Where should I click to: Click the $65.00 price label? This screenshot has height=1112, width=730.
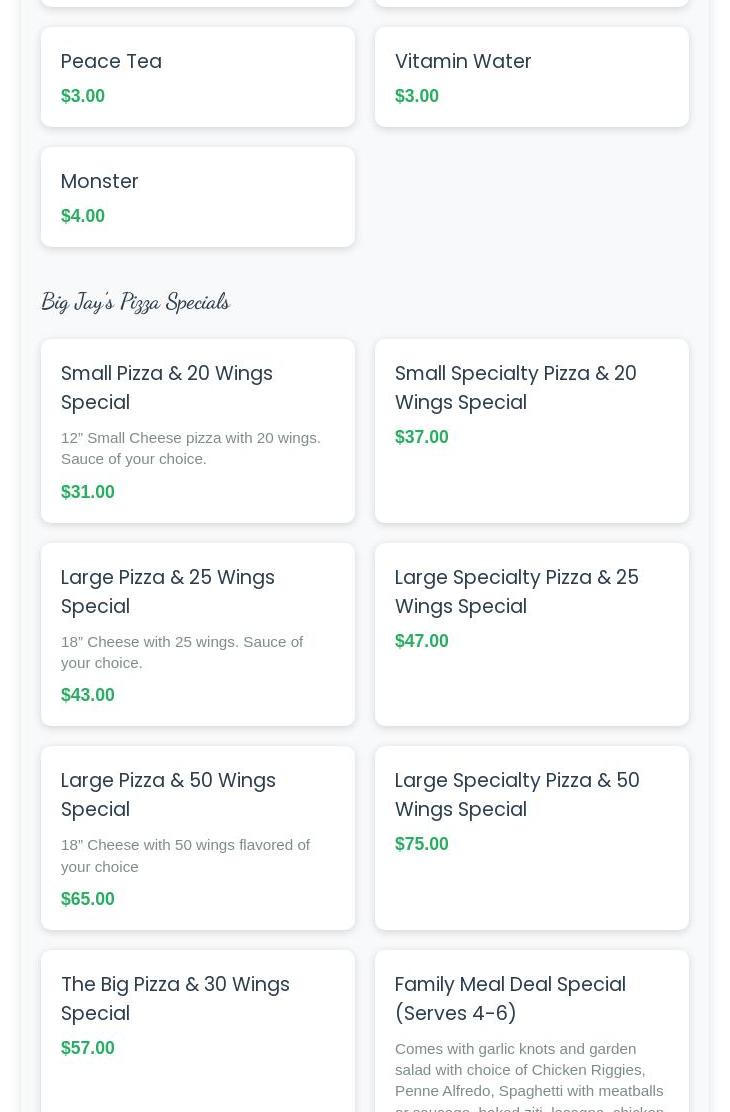click(88, 899)
